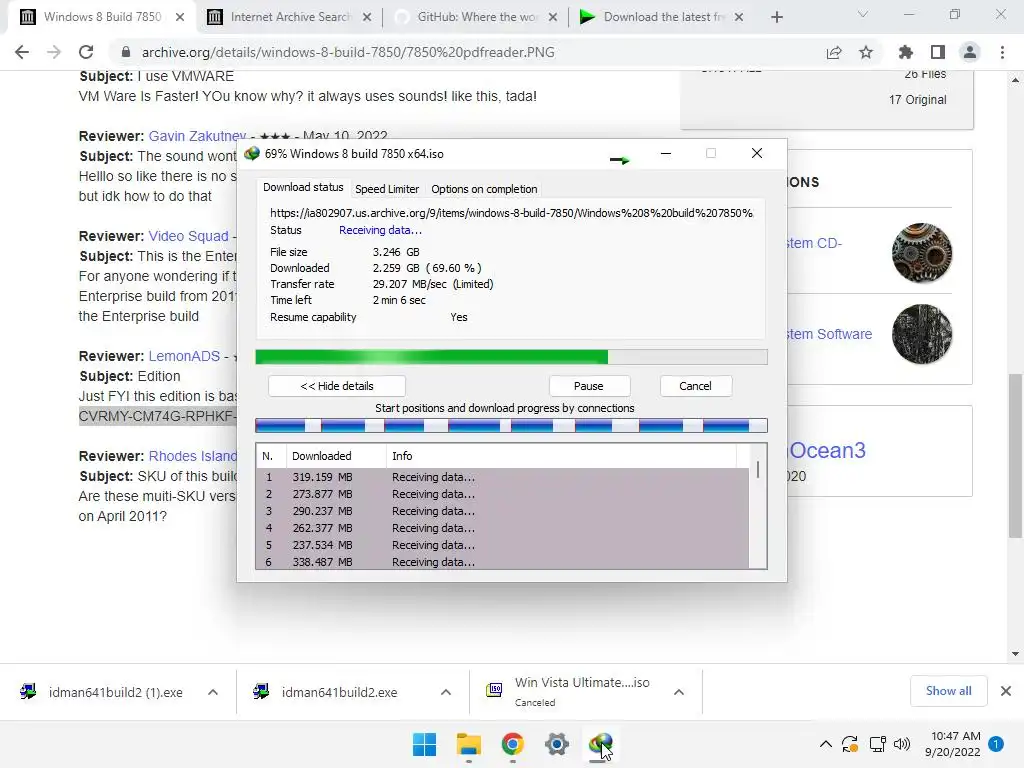The image size is (1024, 768).
Task: Open the share page icon
Action: [834, 52]
